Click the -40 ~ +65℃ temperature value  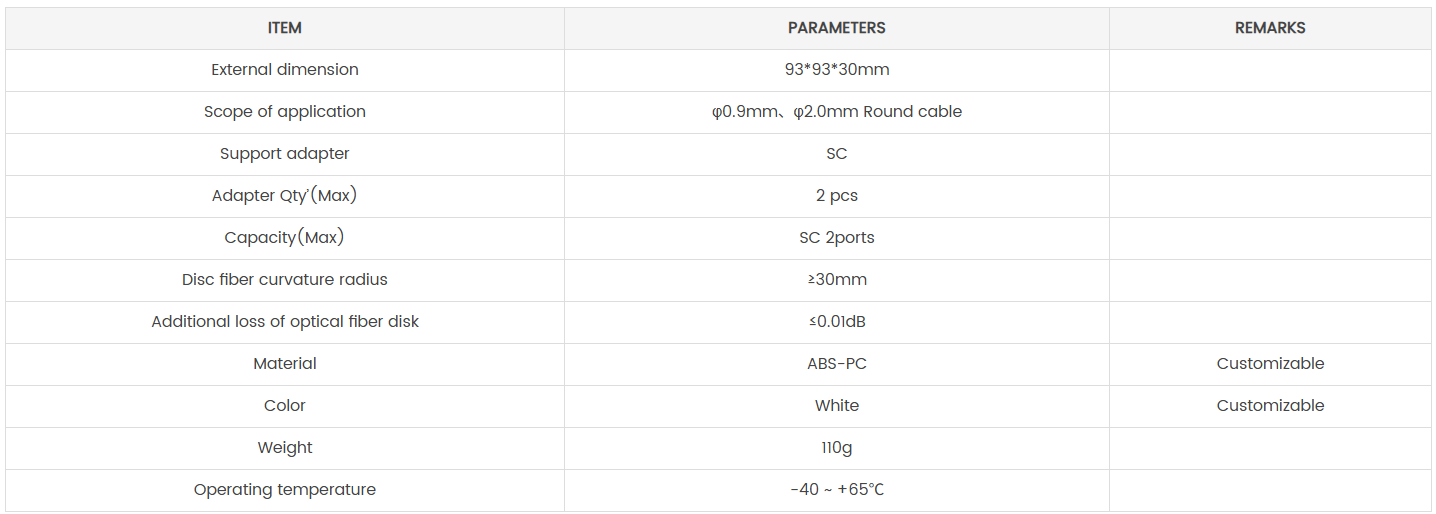pos(836,490)
